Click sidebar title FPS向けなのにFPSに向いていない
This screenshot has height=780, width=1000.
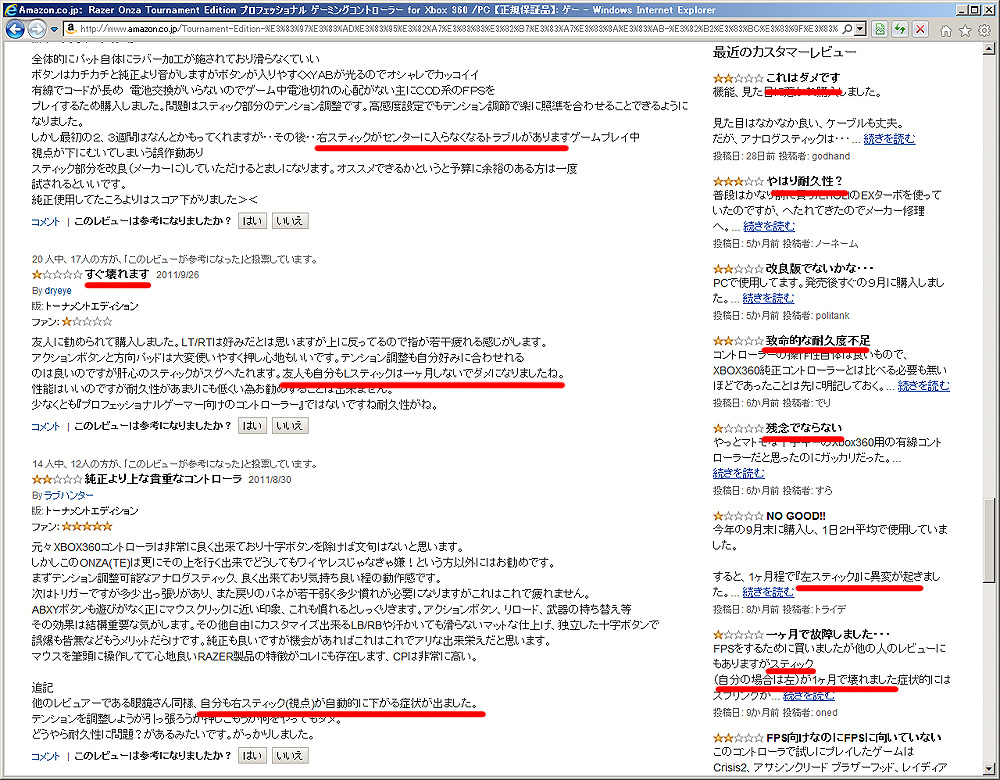[x=854, y=738]
